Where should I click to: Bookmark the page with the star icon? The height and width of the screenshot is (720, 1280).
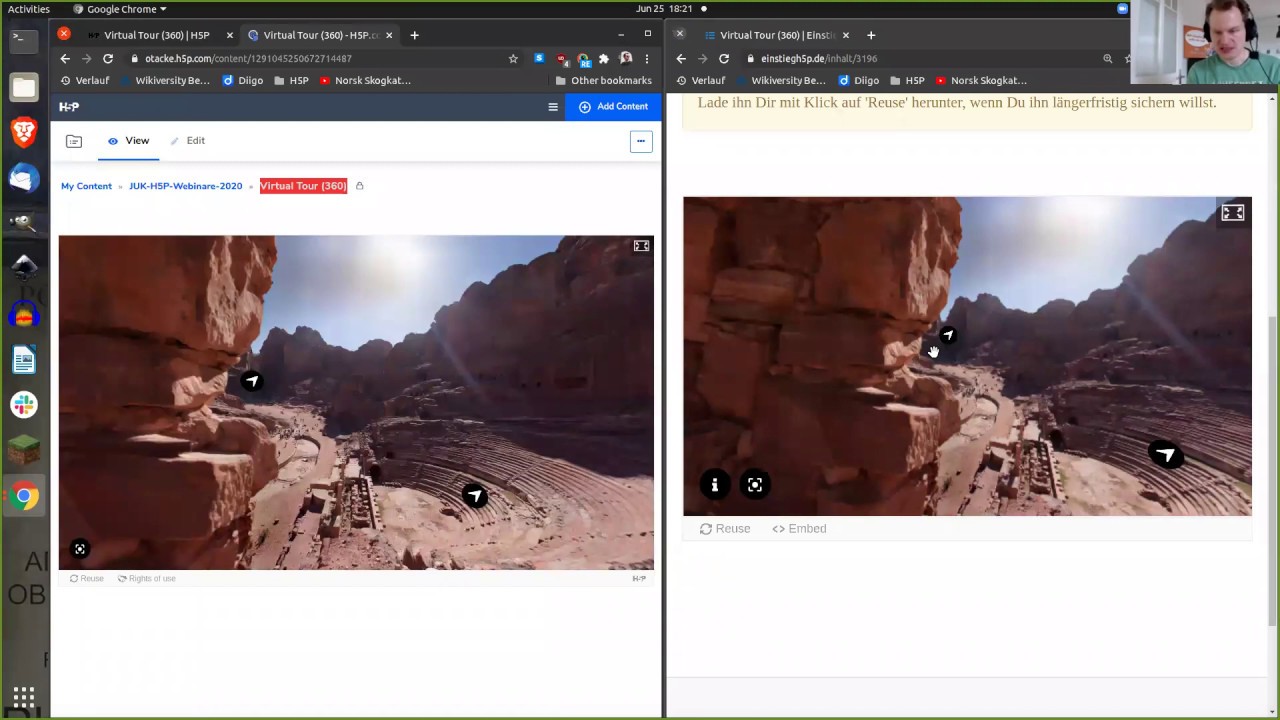click(x=513, y=59)
